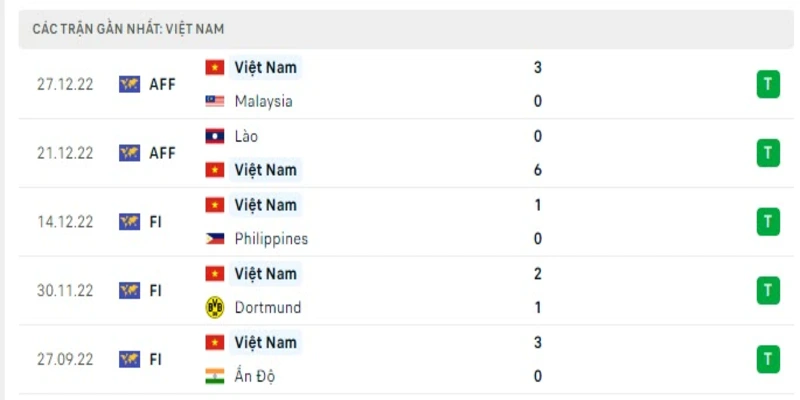Viewport: 800px width, 400px height.
Task: Select the Lào team name
Action: coord(246,136)
